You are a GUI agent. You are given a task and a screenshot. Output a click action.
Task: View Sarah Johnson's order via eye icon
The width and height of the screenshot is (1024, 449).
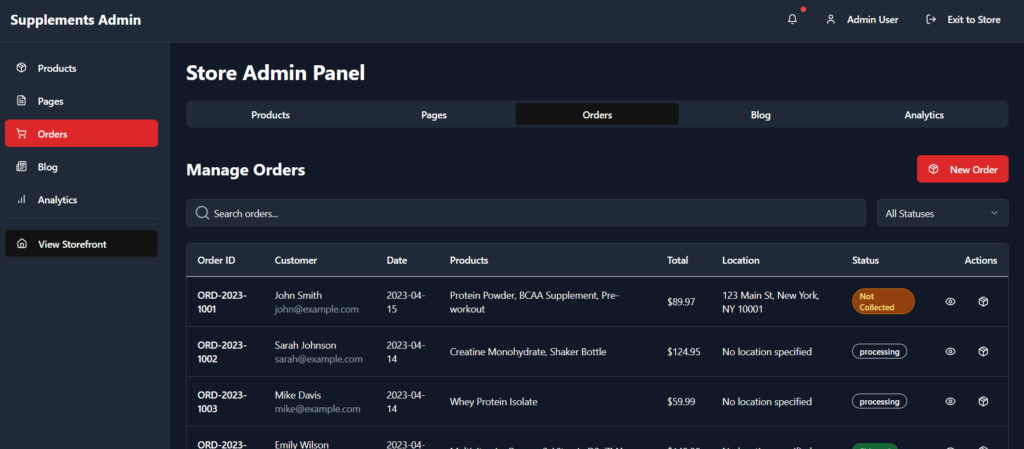[x=950, y=352]
